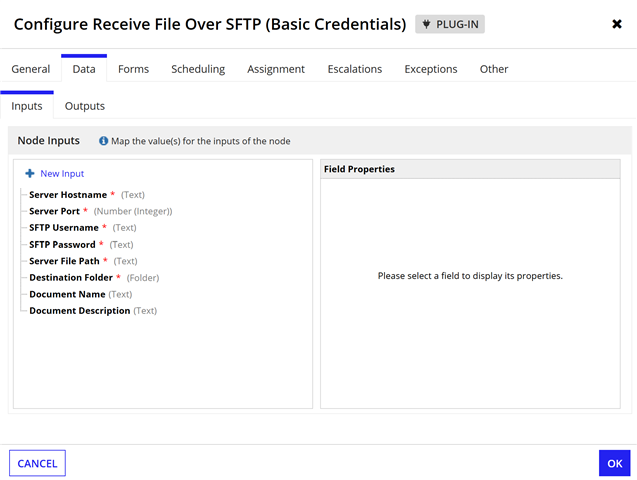
Task: Select the Document Name input
Action: 67,294
